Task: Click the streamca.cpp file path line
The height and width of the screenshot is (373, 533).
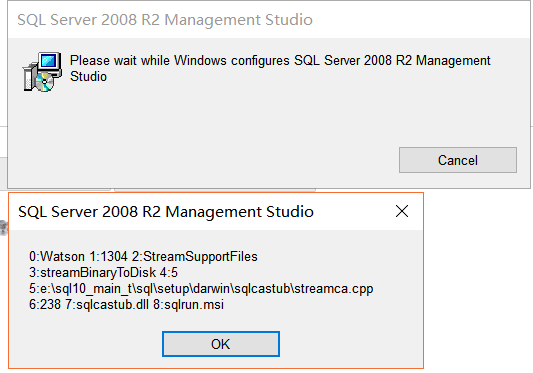Action: tap(201, 288)
